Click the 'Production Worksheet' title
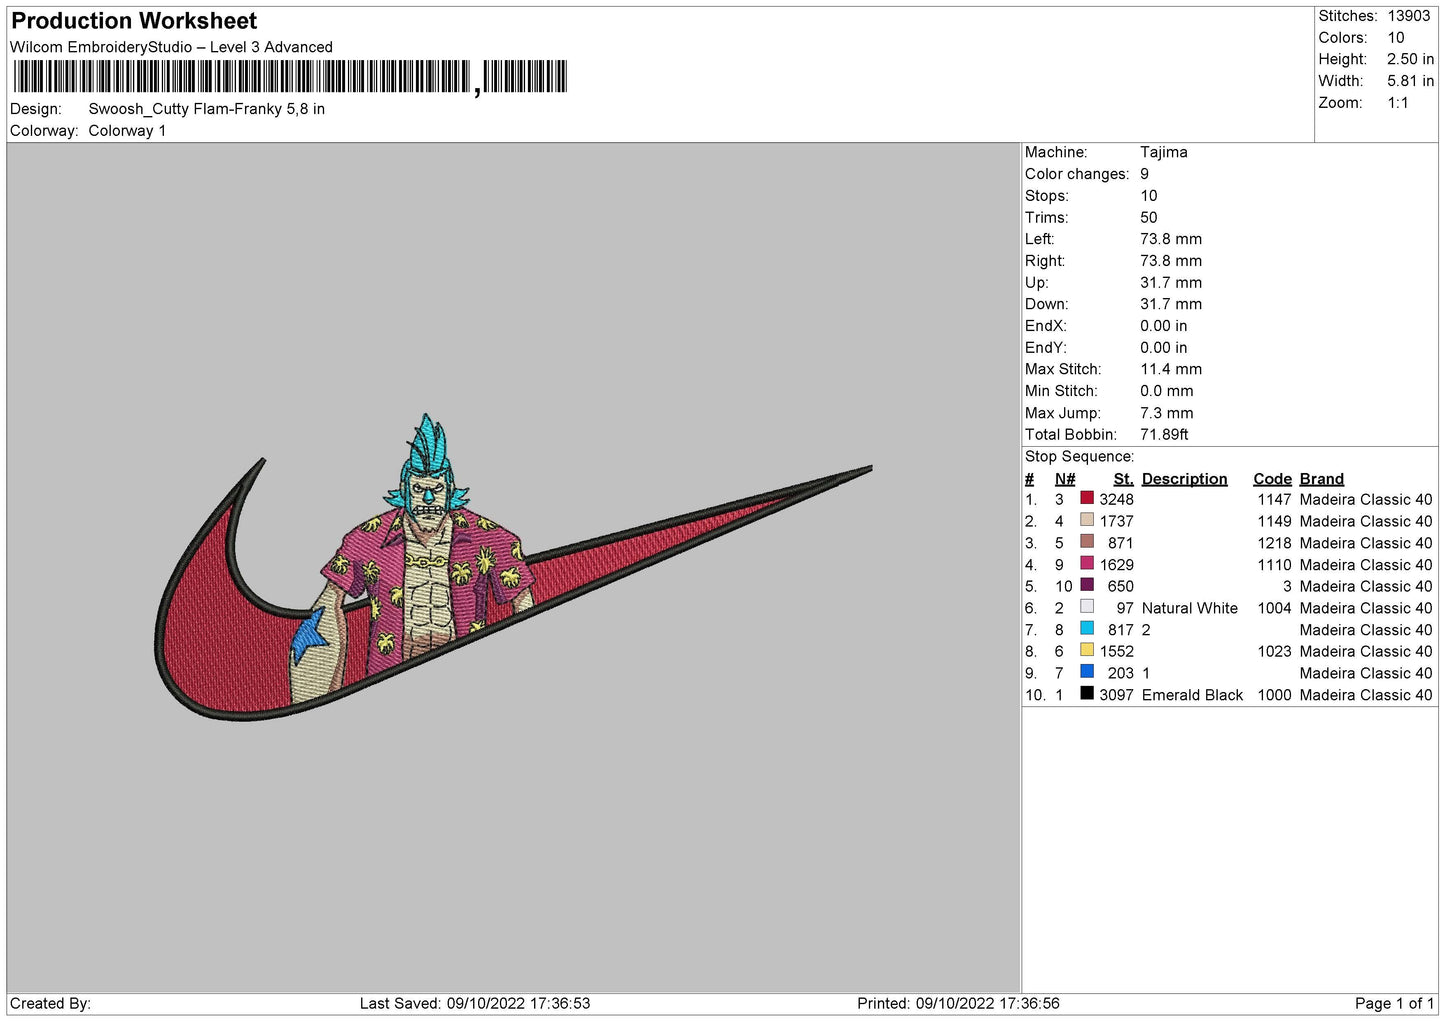The image size is (1445, 1021). [134, 21]
